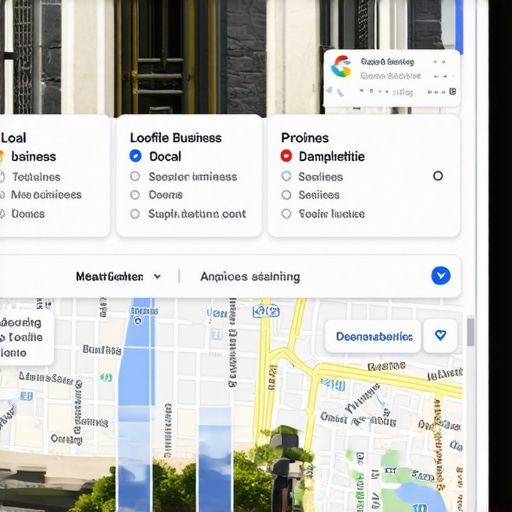Screen dimensions: 512x512
Task: Click the blue heart icon button
Action: [x=440, y=335]
